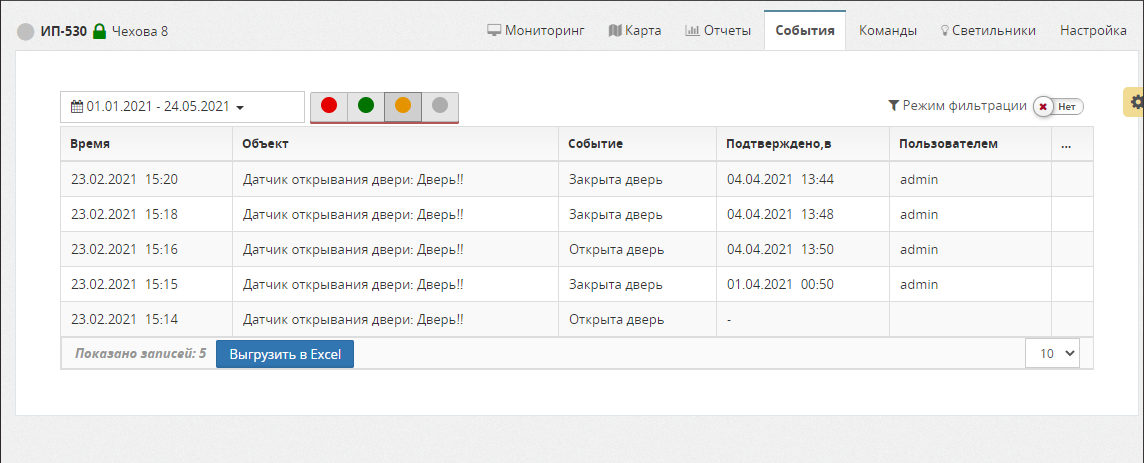
Task: Toggle the green event severity filter
Action: [x=366, y=106]
